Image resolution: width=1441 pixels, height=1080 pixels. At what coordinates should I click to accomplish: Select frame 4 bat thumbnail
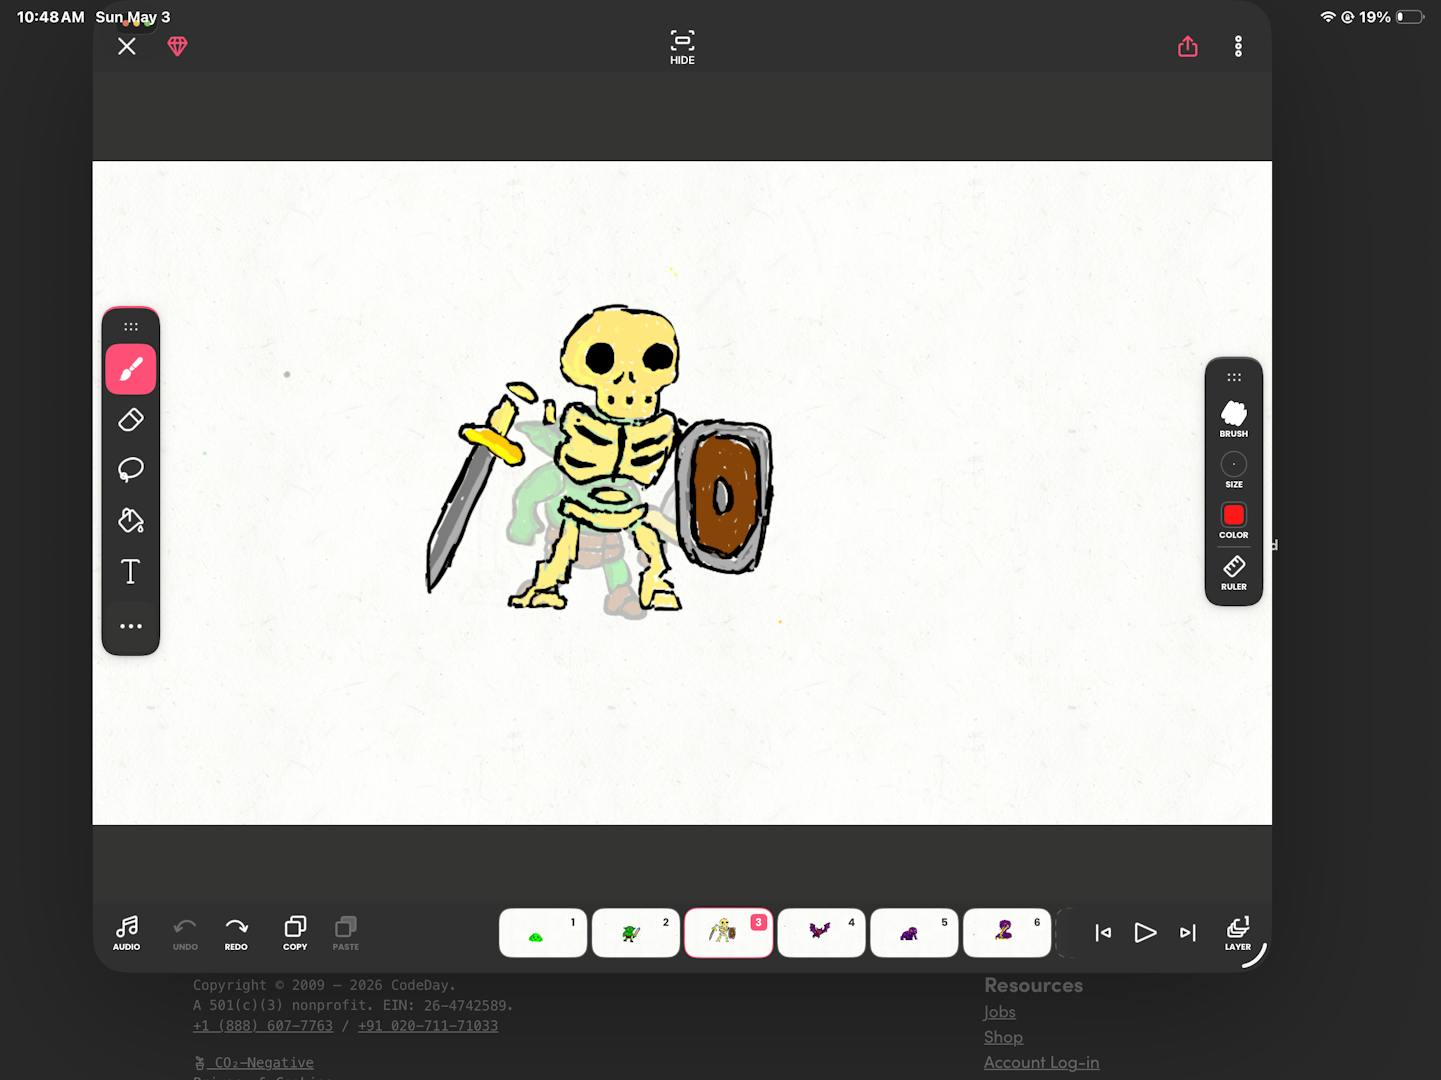(821, 932)
